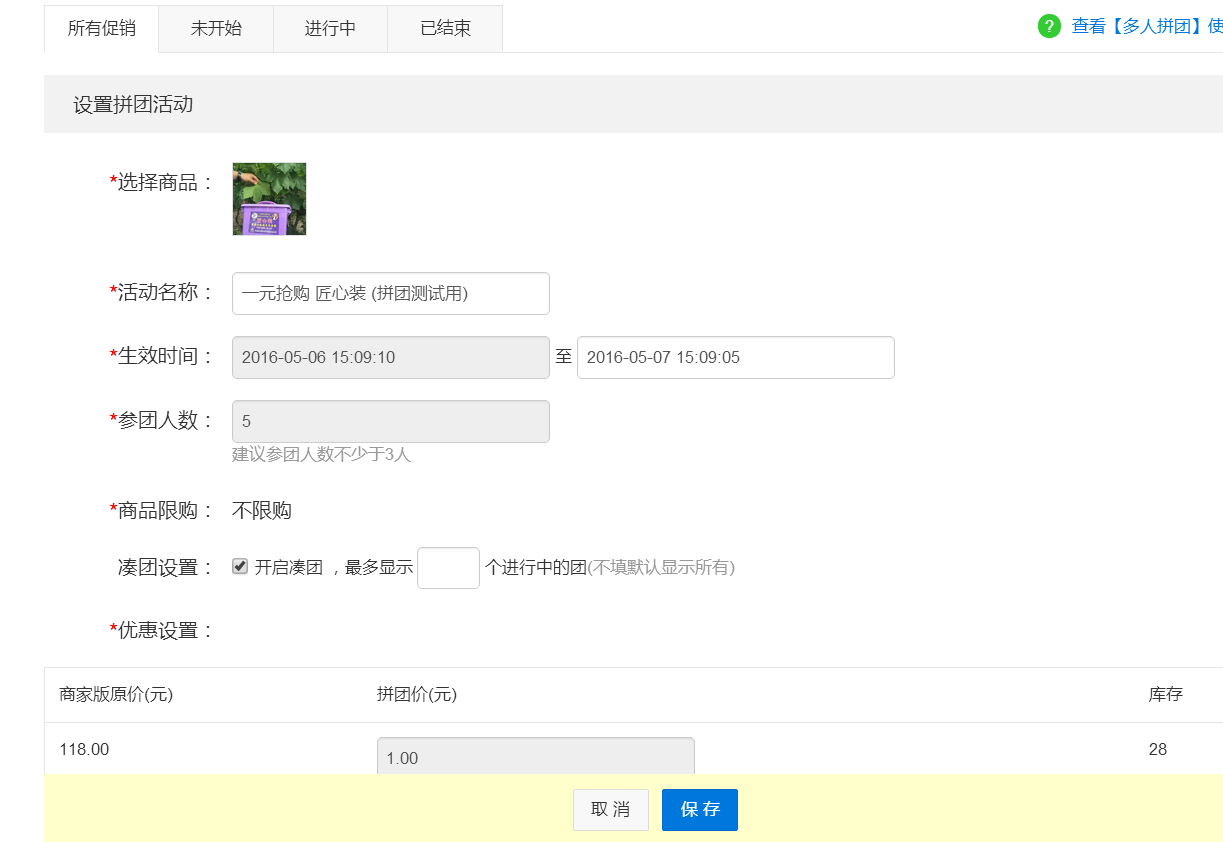
Task: Click the text 个进行中的团(不填默认显示所有)
Action: [x=610, y=567]
